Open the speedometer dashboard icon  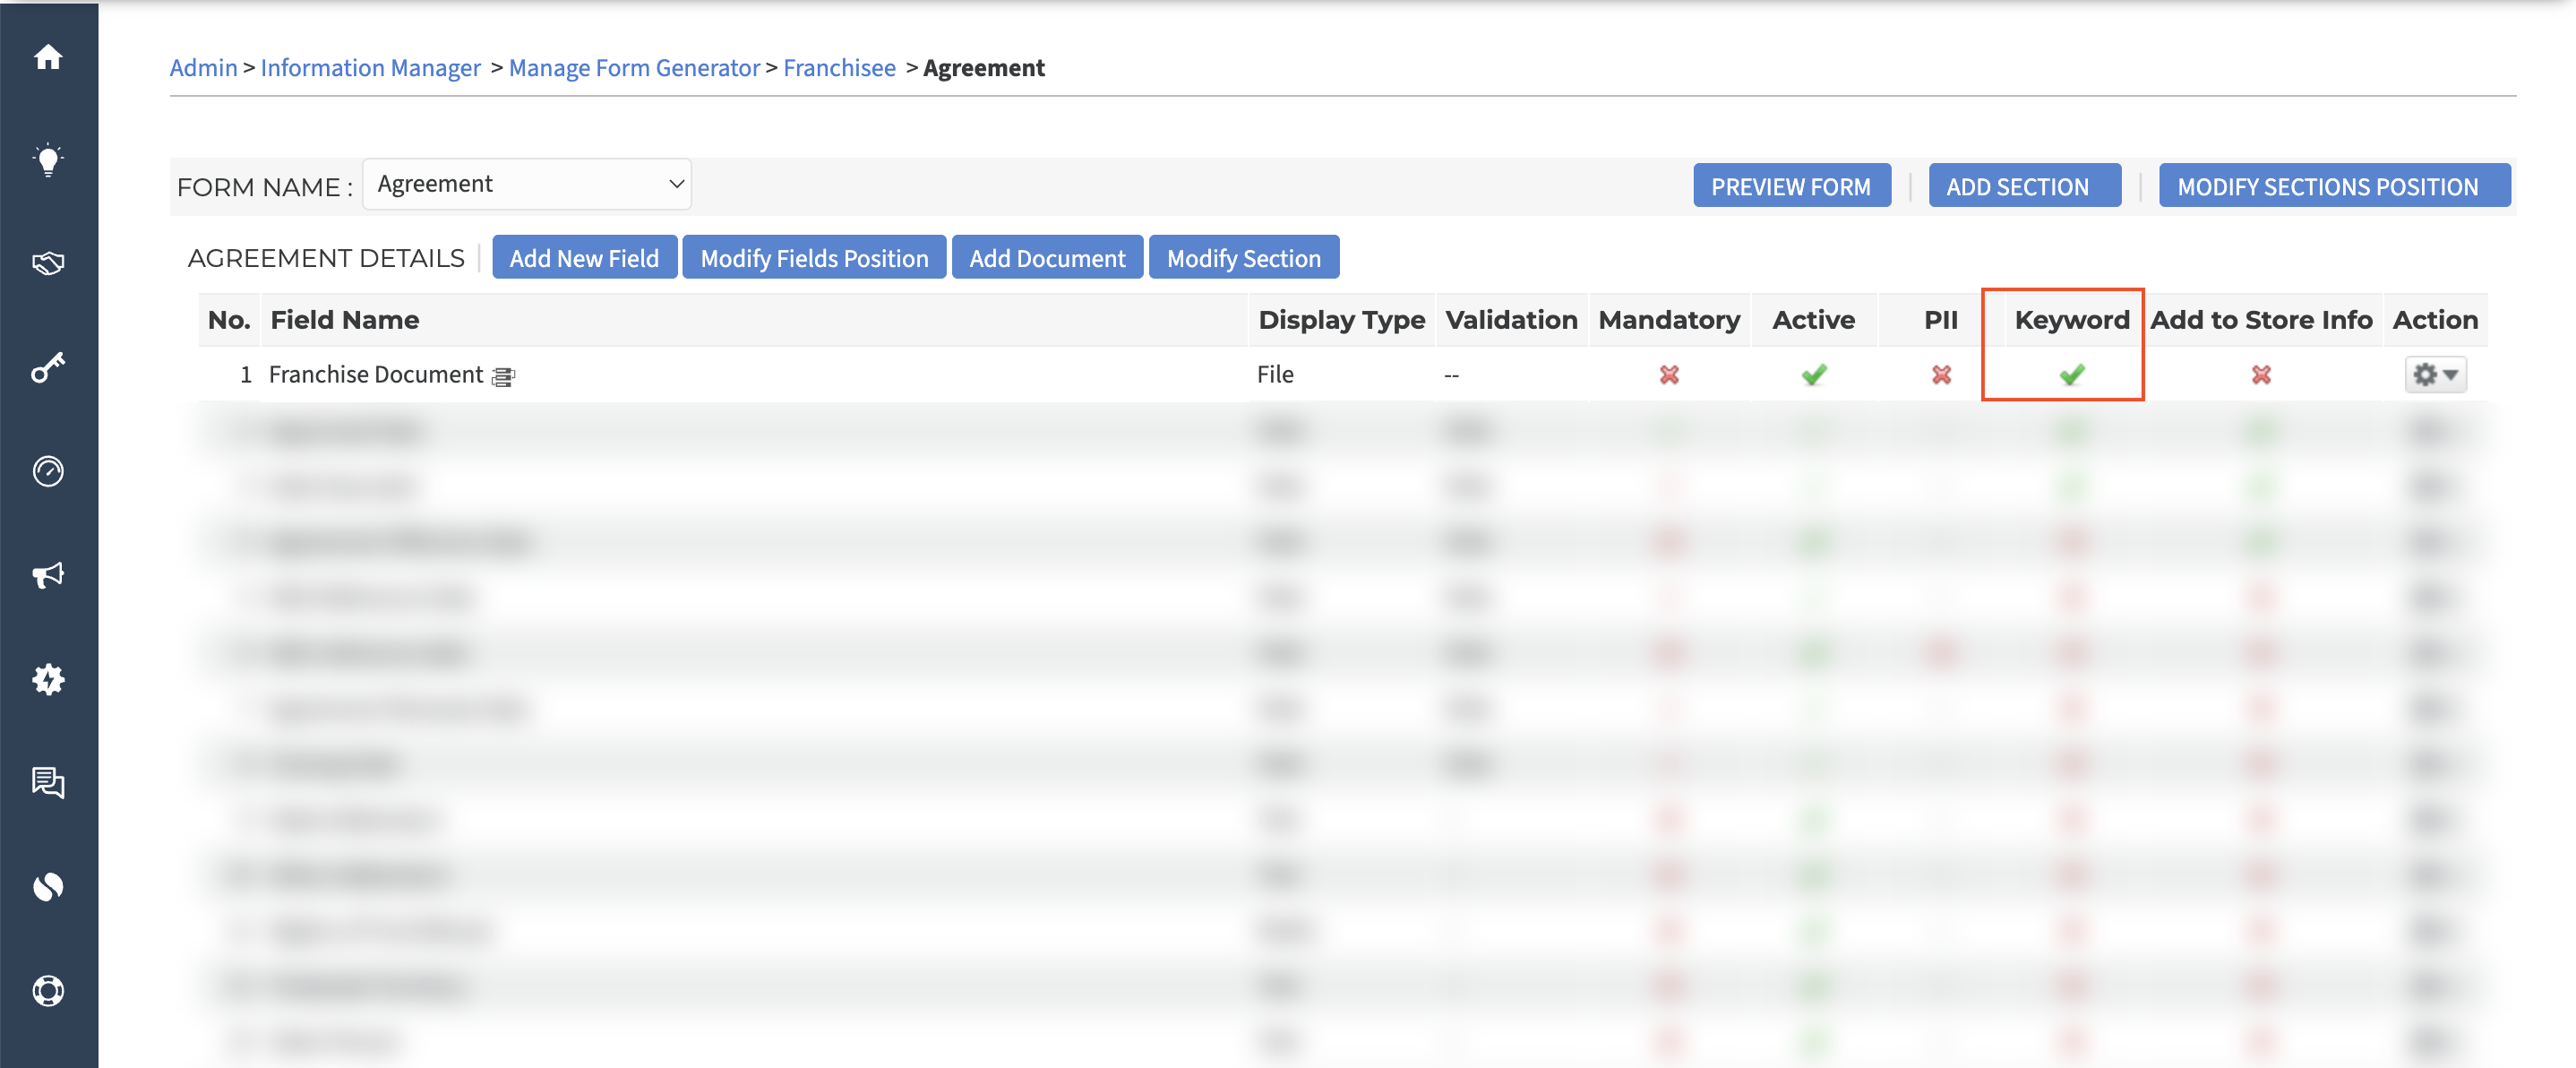coord(48,471)
